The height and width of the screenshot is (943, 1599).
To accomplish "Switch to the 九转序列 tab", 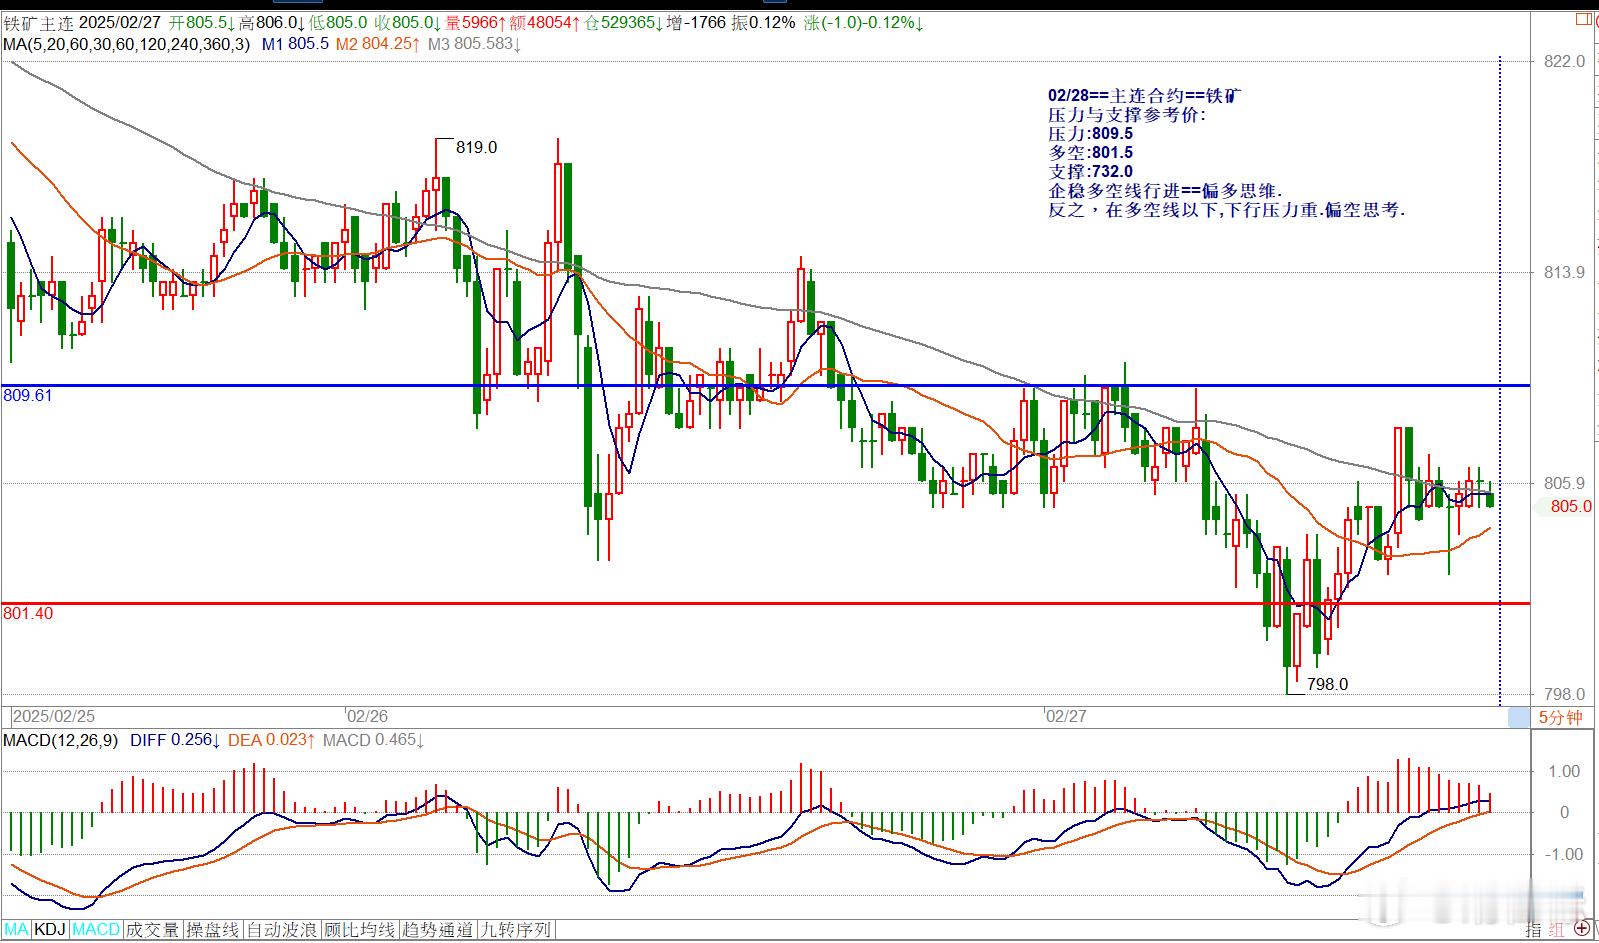I will [x=516, y=930].
